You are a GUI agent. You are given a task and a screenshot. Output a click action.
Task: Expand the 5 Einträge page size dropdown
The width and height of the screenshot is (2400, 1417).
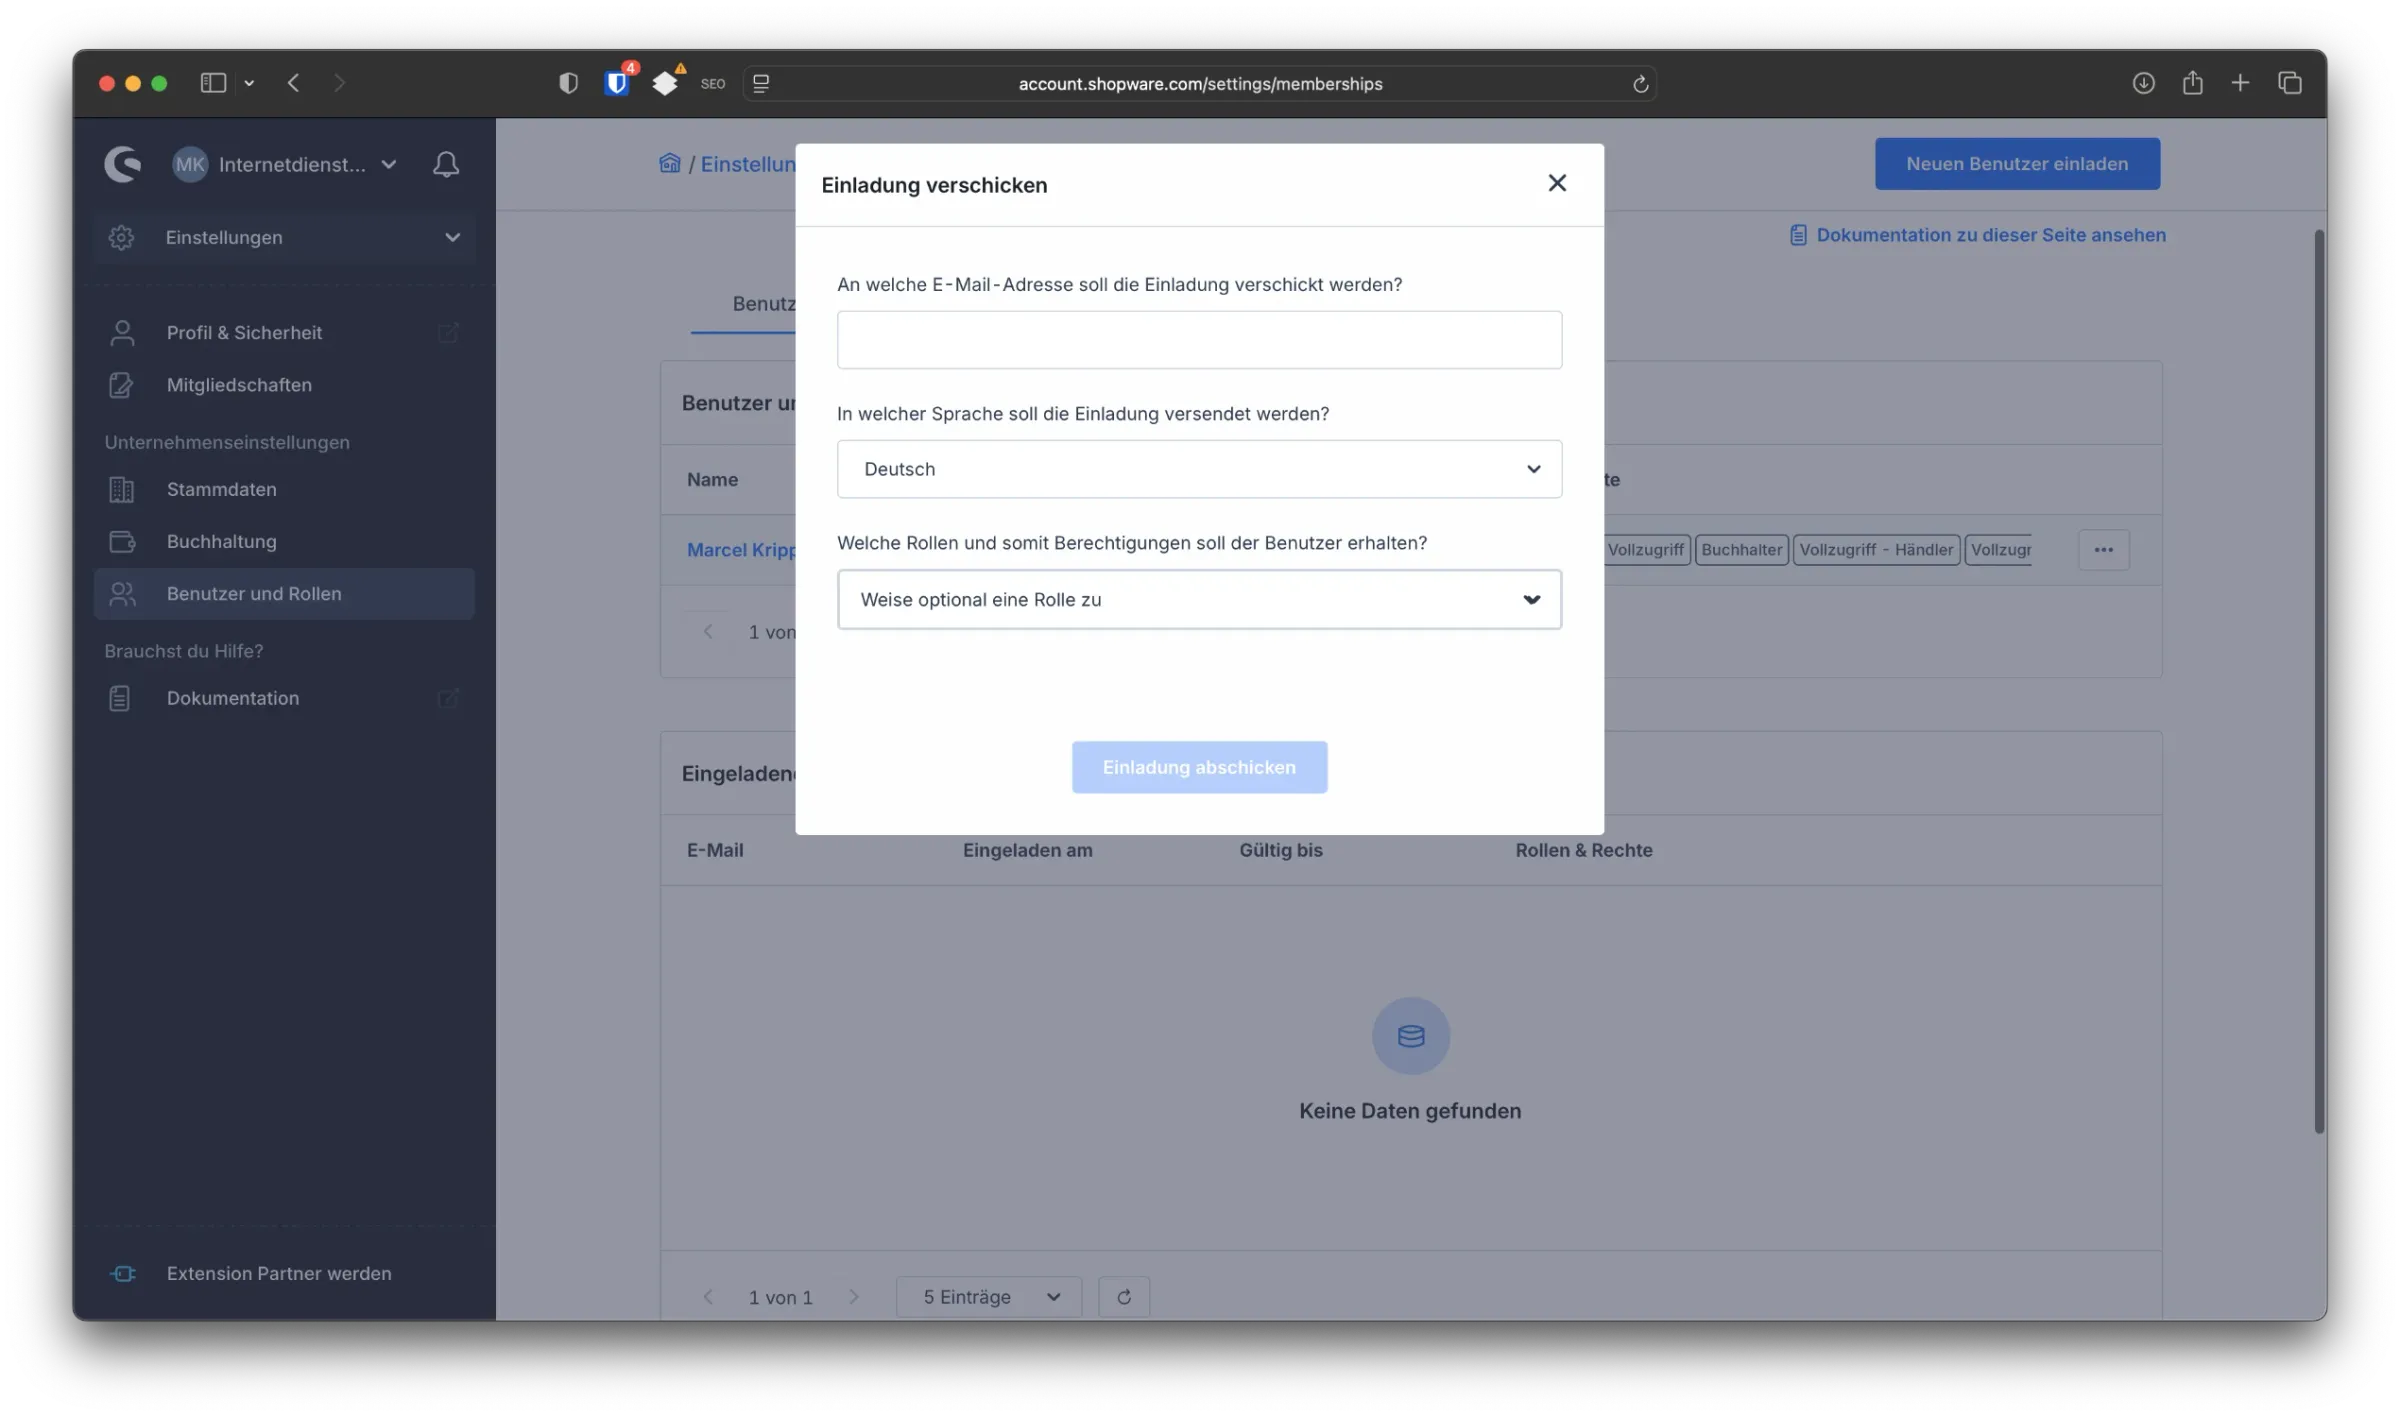[x=989, y=1297]
